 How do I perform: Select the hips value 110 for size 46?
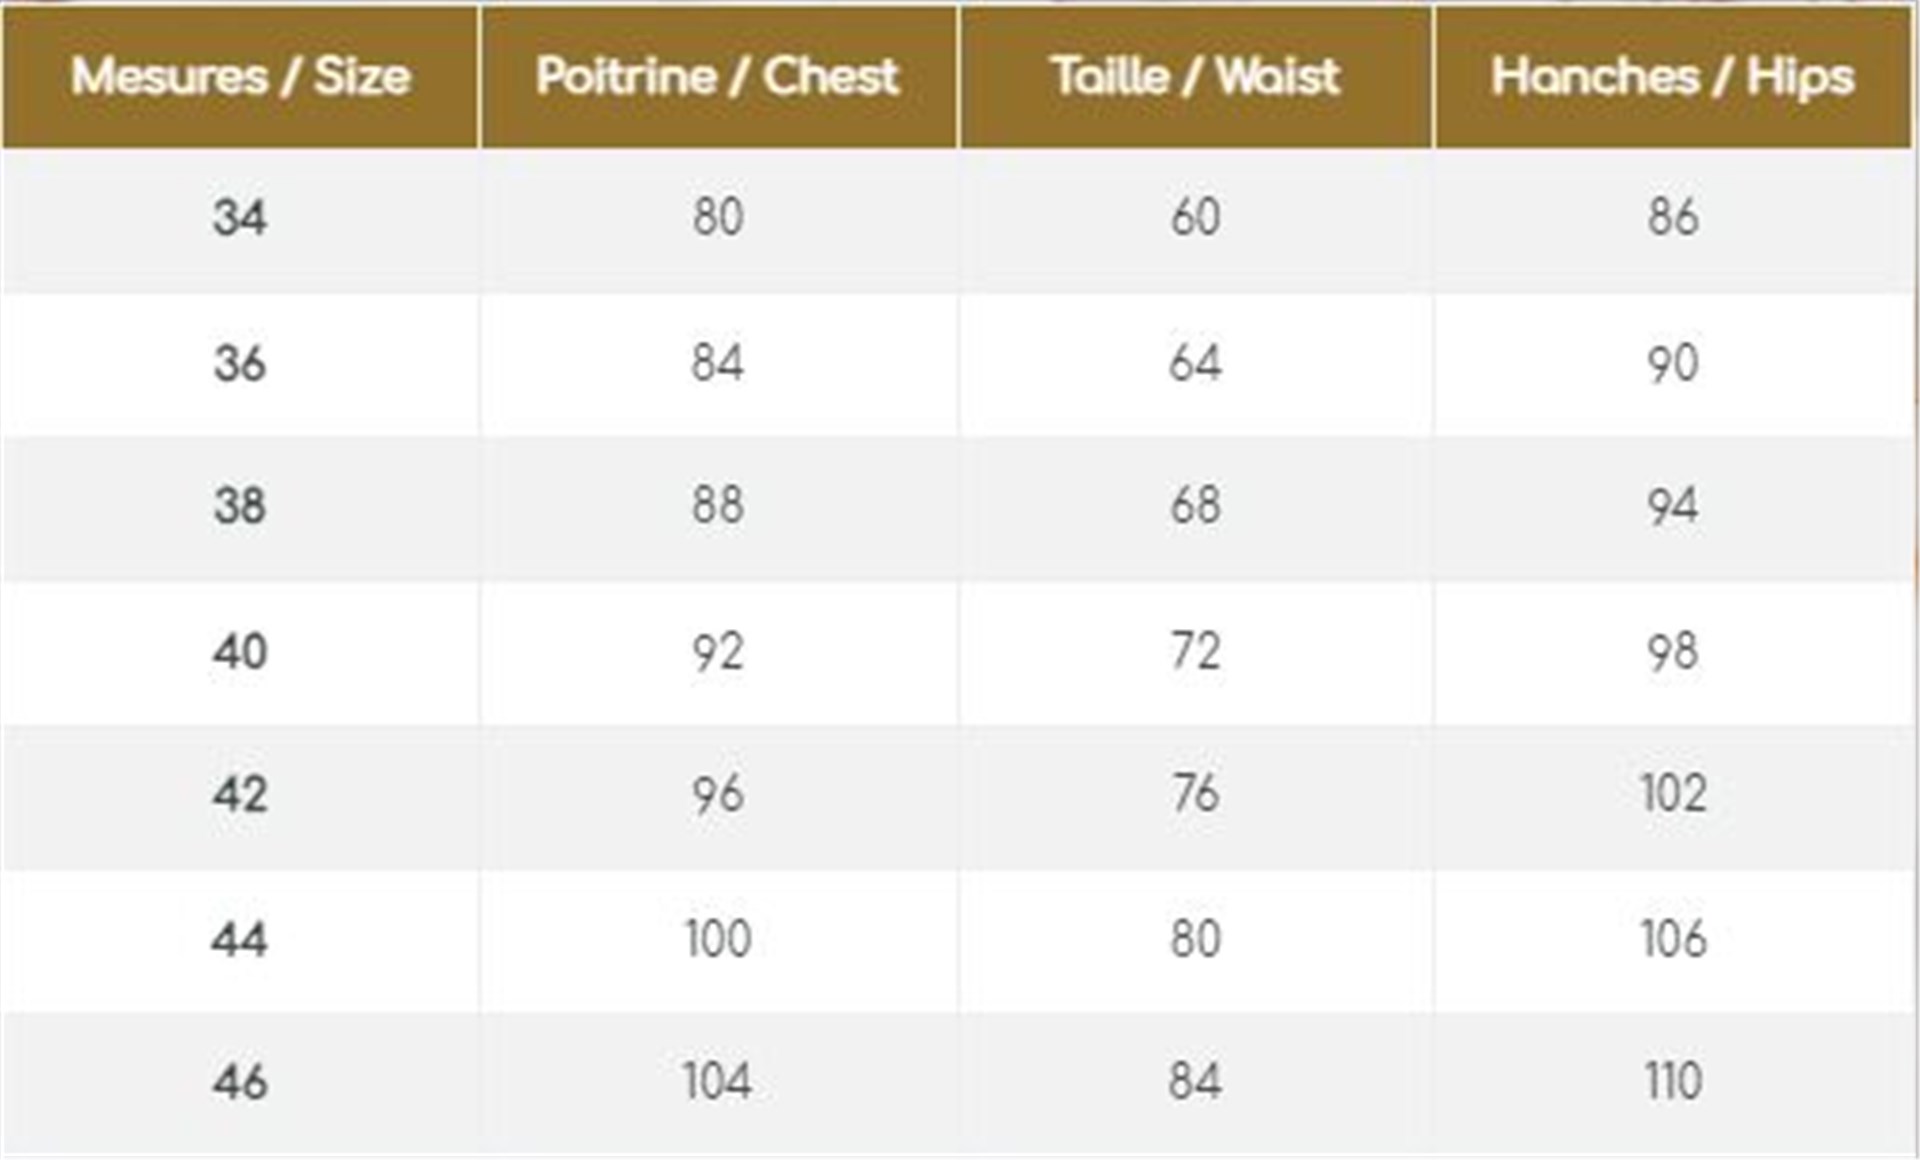point(1672,1081)
